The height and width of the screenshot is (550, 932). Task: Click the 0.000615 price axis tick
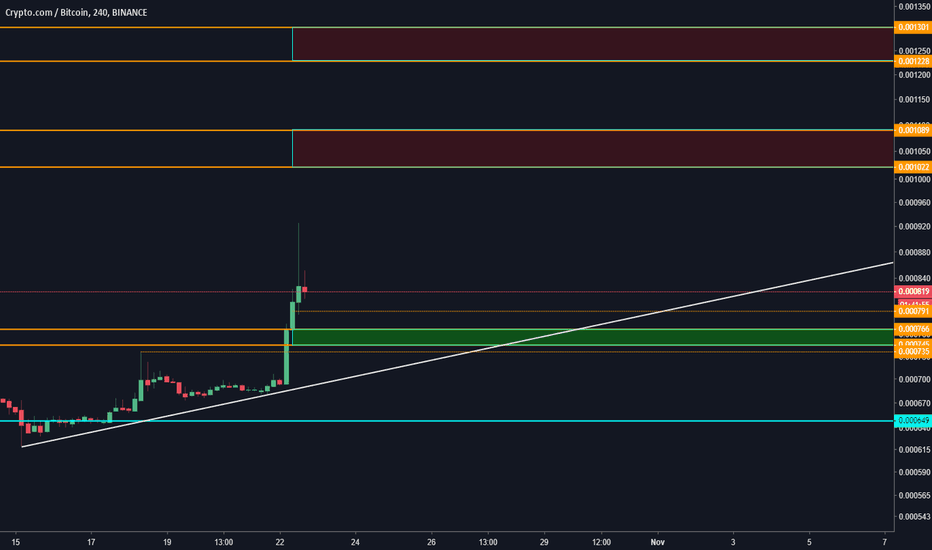coord(914,450)
